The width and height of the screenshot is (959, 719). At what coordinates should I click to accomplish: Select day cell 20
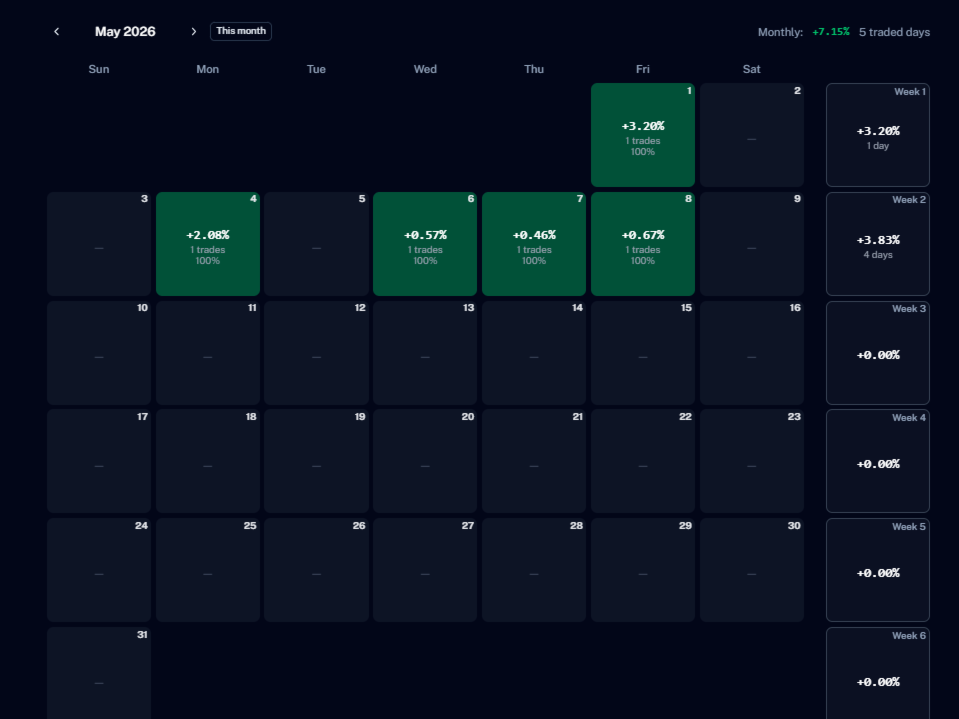[x=425, y=461]
